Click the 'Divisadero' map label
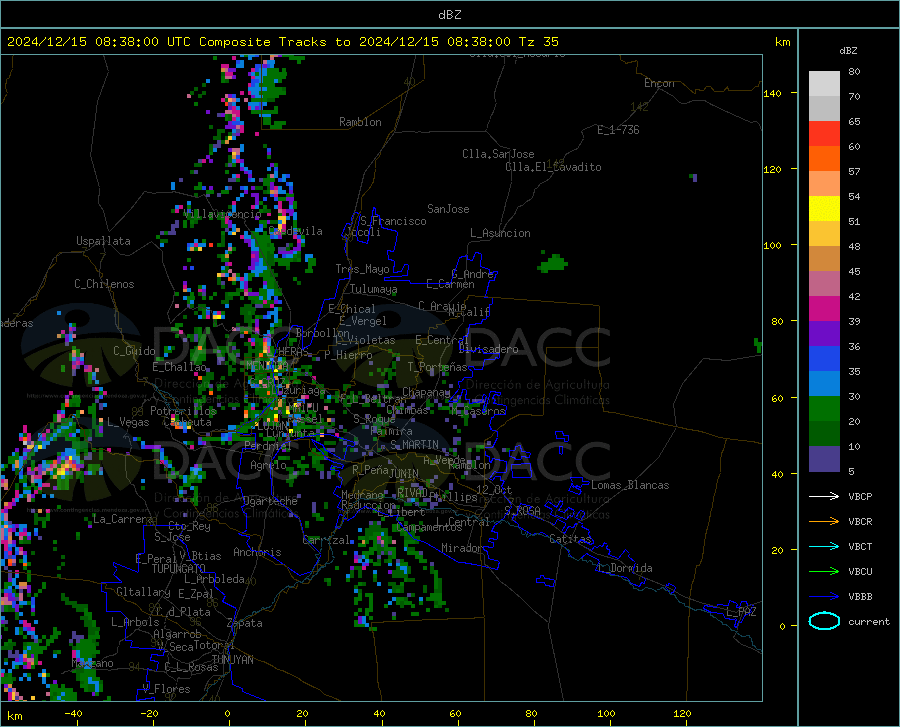The width and height of the screenshot is (900, 727). [488, 349]
